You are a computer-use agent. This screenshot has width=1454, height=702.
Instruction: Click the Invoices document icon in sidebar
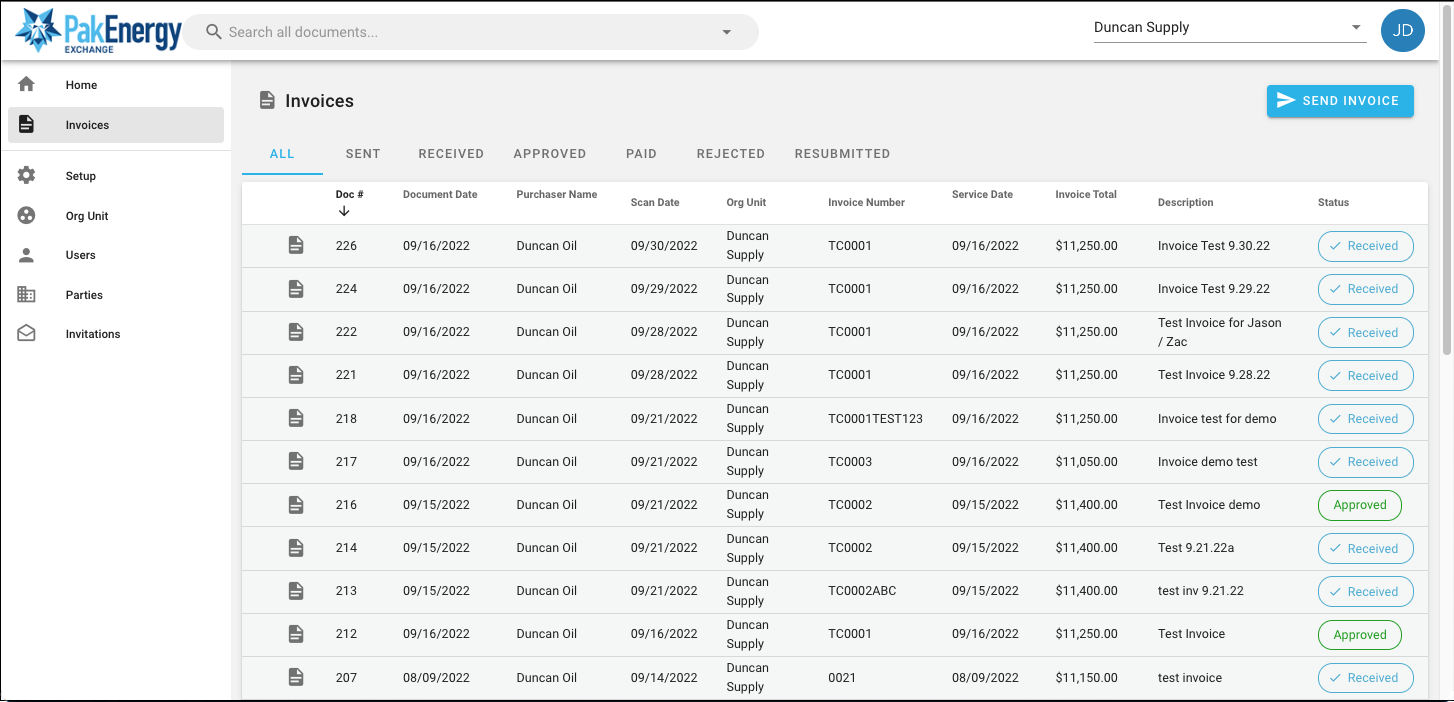[27, 125]
